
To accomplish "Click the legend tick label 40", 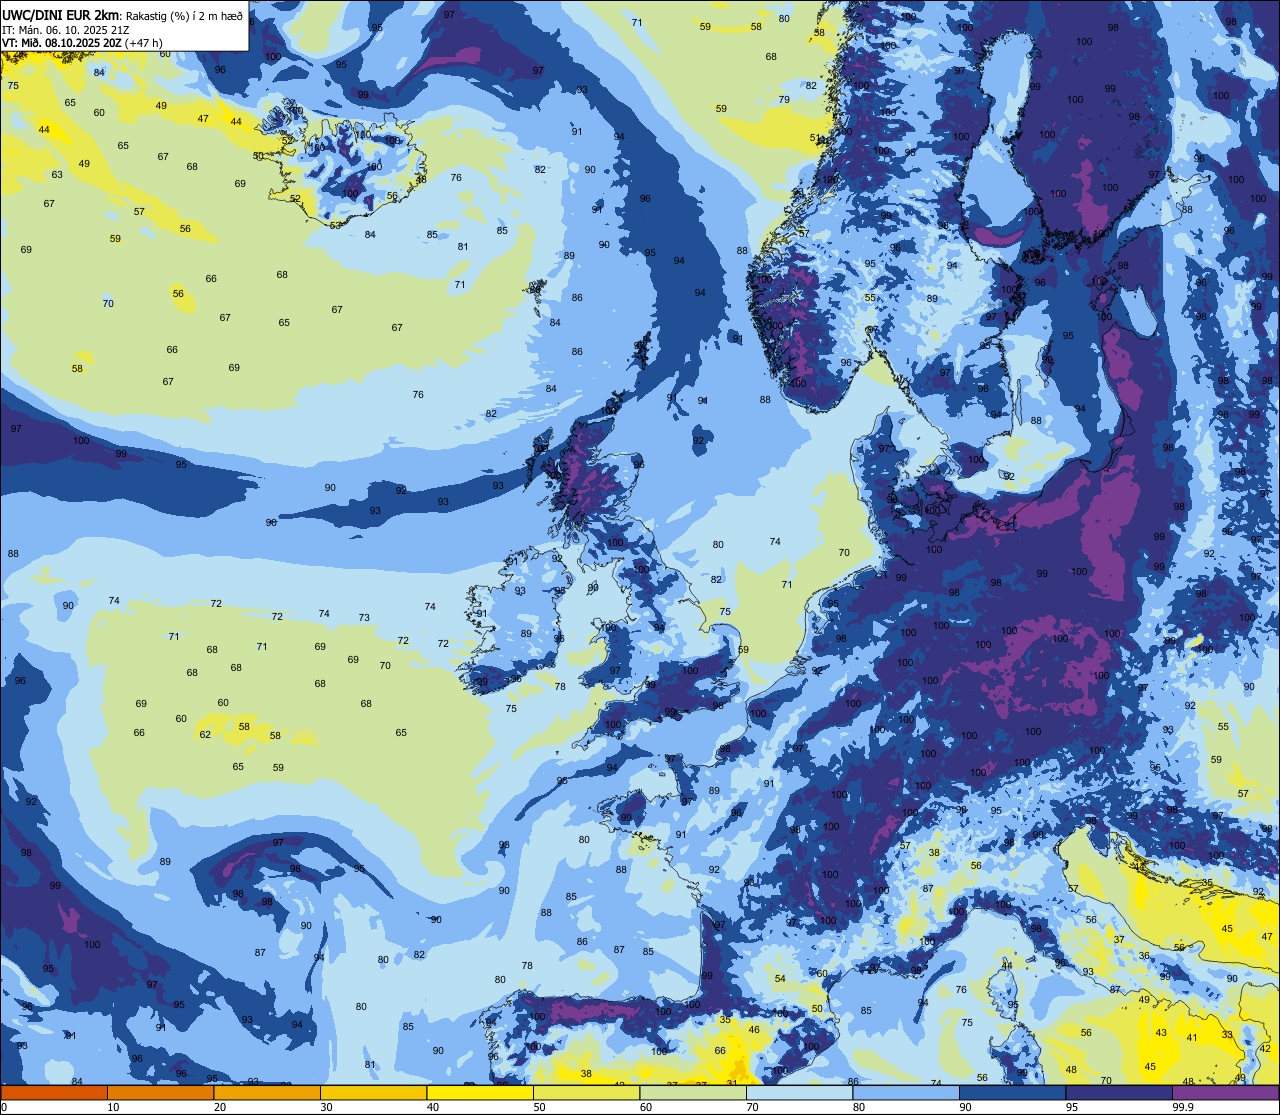I will coord(433,1107).
